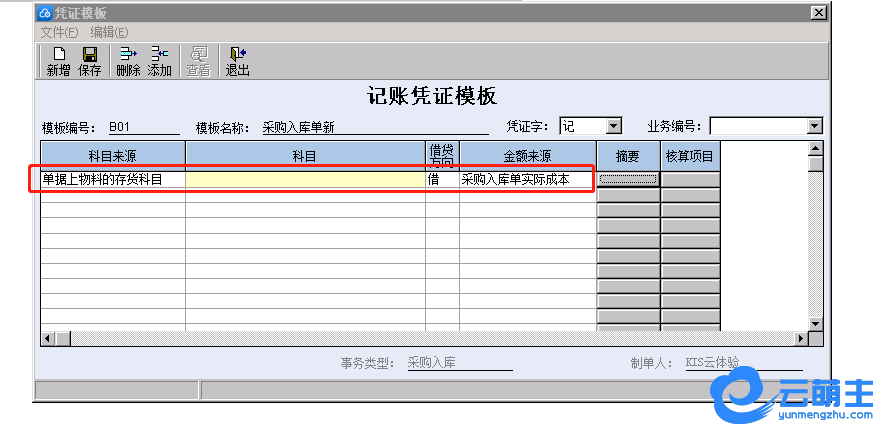Expand the 凭证字 dropdown
Image resolution: width=879 pixels, height=425 pixels.
pos(614,126)
